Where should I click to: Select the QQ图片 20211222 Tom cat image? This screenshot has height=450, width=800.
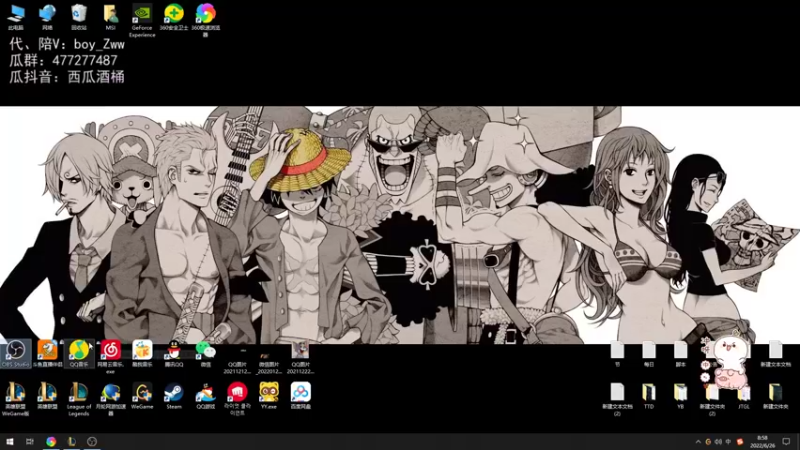301,357
